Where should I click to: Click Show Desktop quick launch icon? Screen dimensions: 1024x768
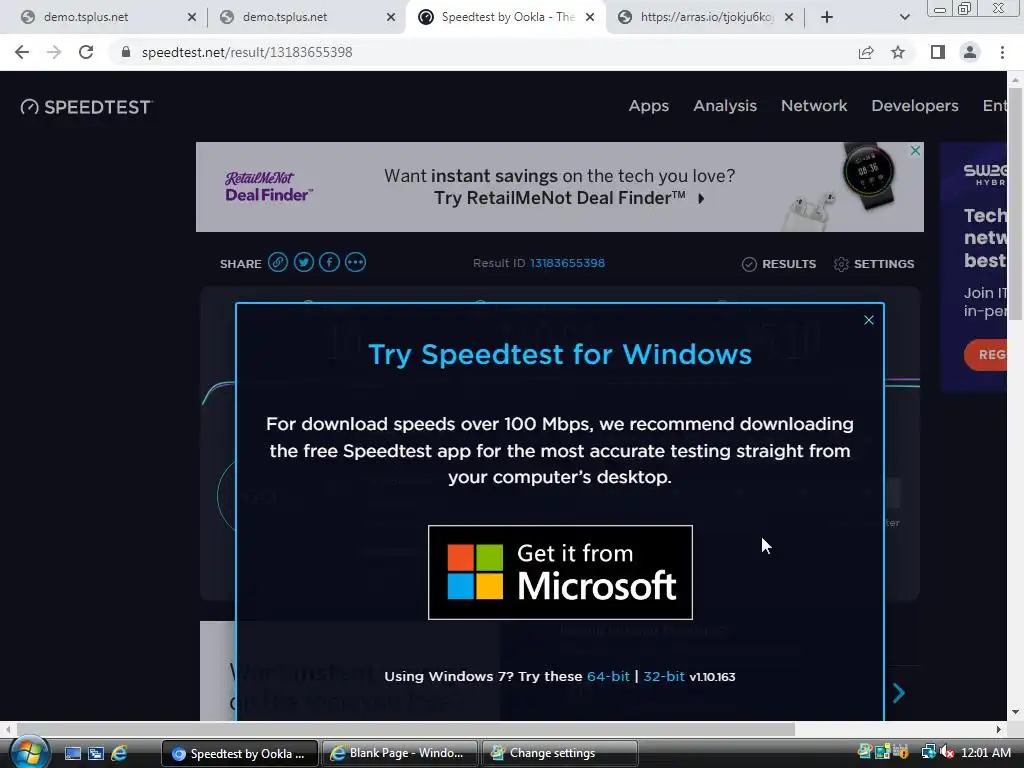72,754
